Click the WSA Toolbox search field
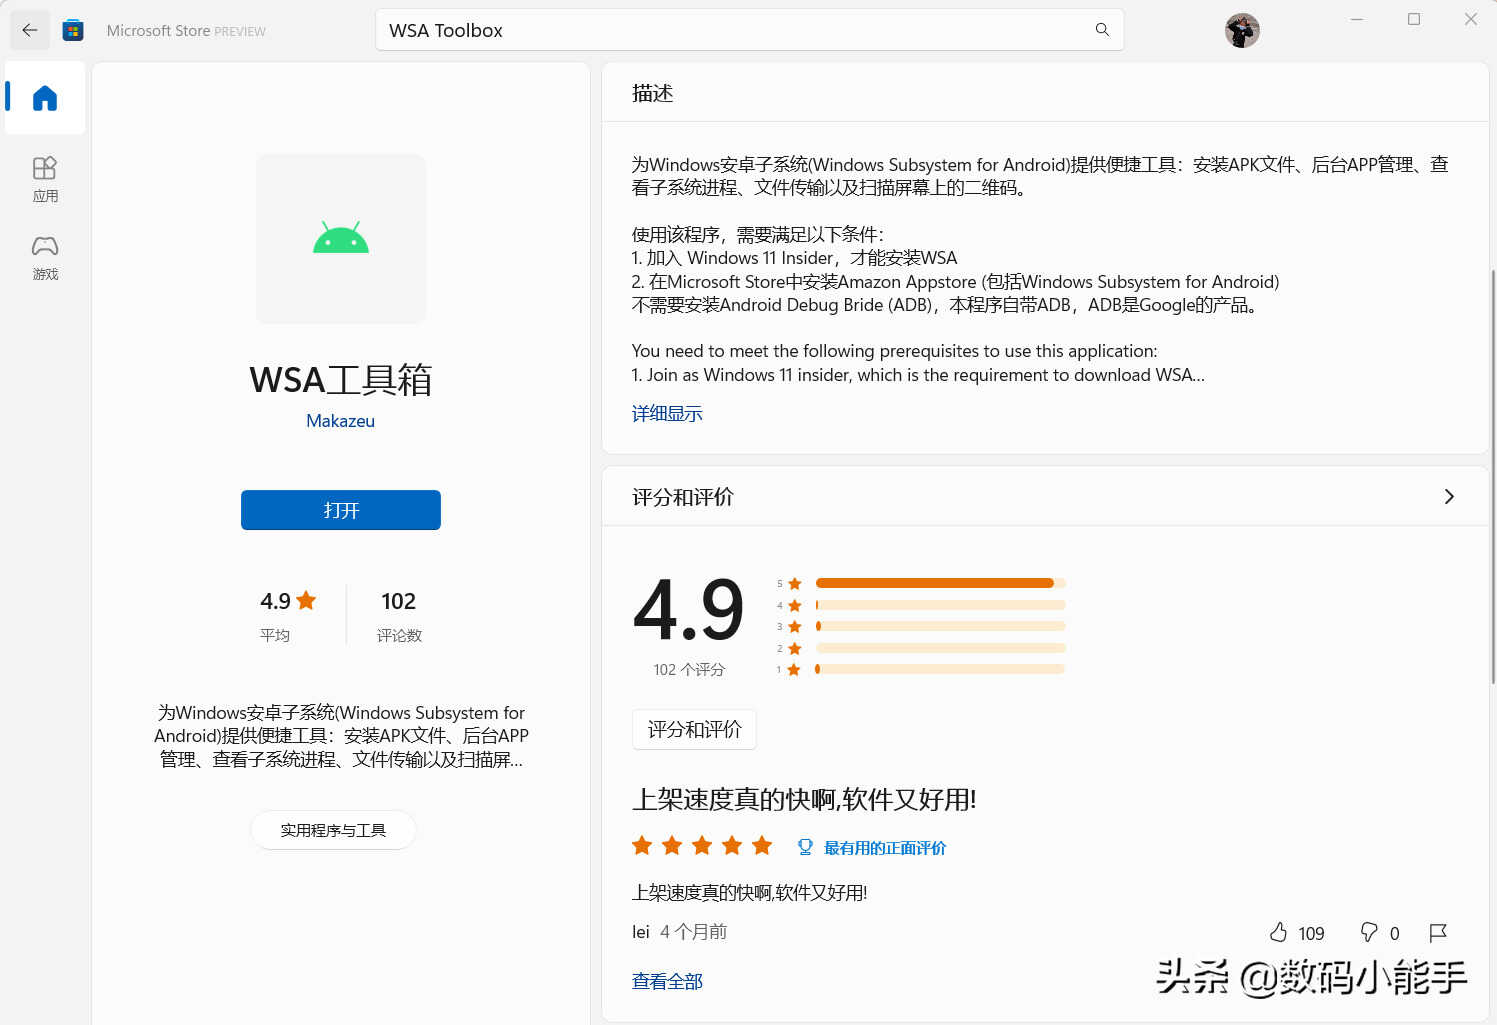The width and height of the screenshot is (1497, 1025). pos(750,30)
